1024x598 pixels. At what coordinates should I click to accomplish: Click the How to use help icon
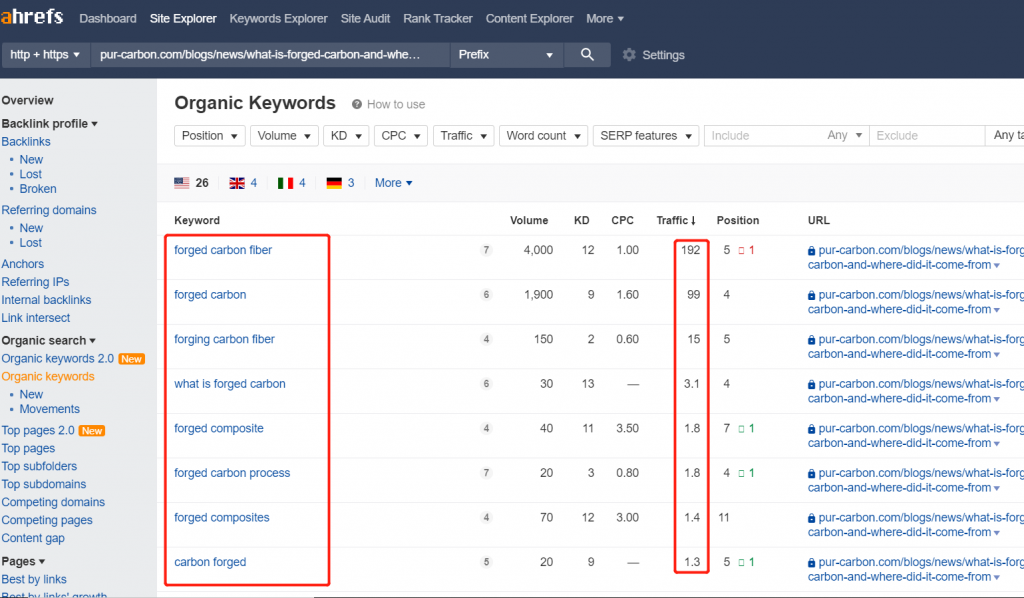(357, 104)
